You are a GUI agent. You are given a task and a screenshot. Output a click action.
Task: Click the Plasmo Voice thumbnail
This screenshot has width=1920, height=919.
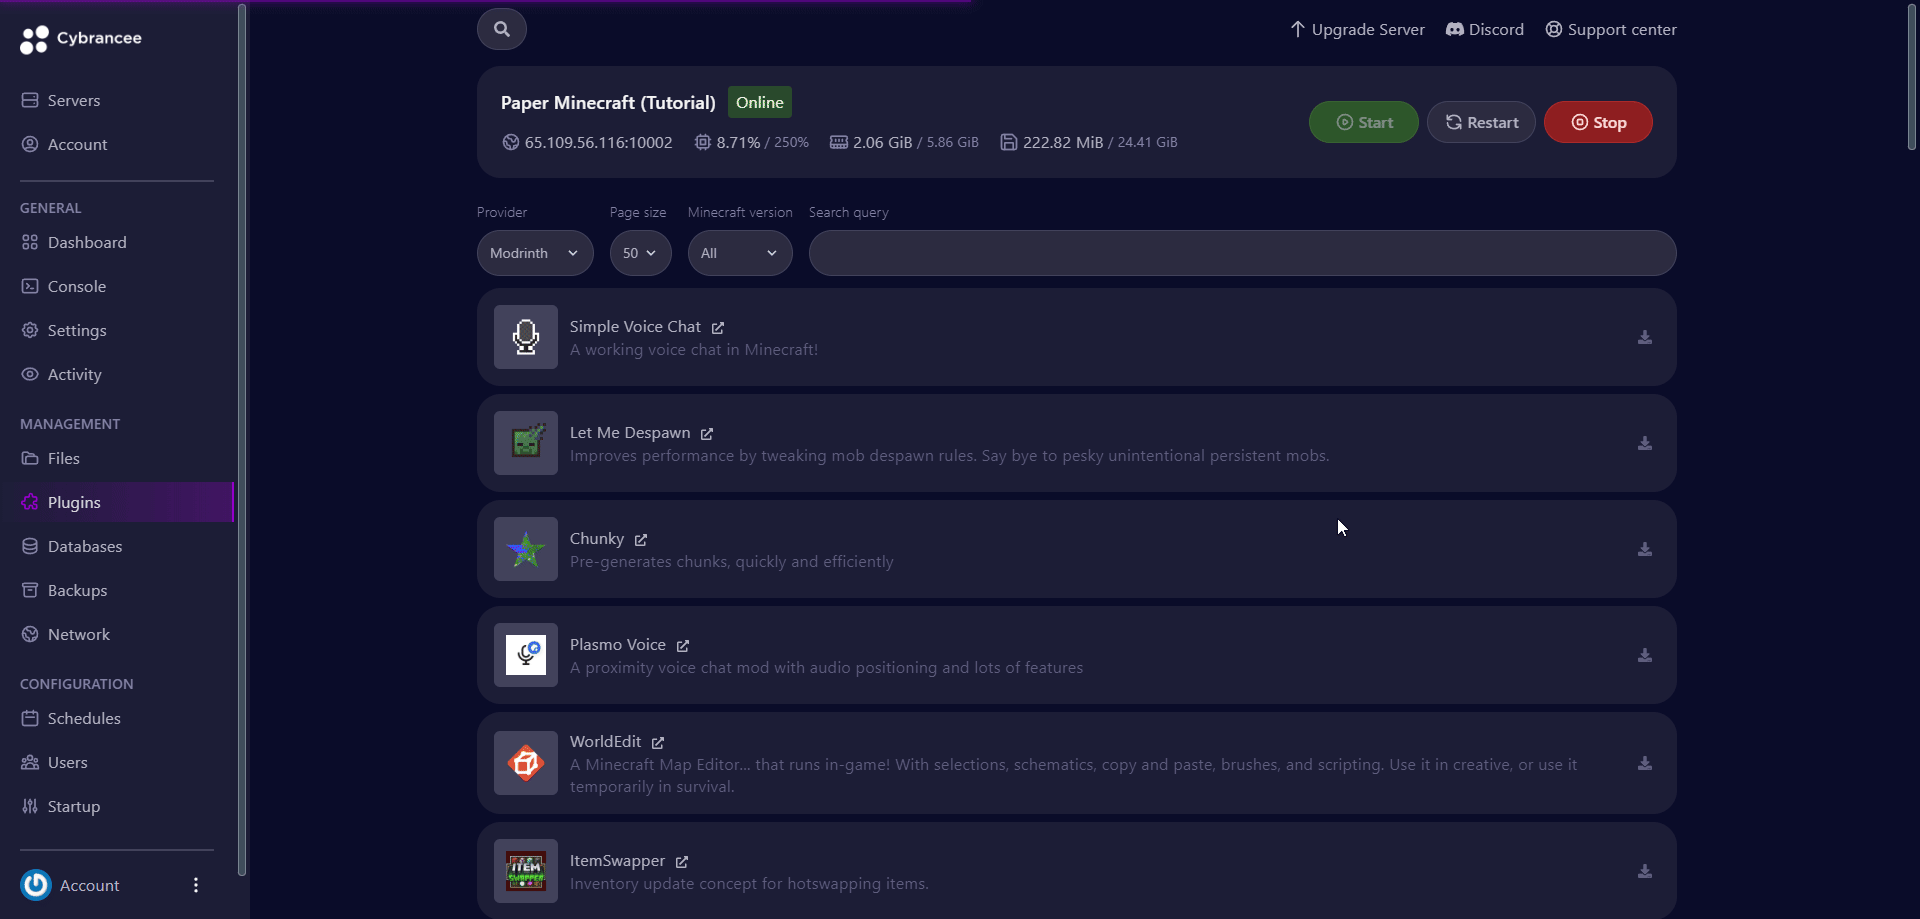click(526, 655)
